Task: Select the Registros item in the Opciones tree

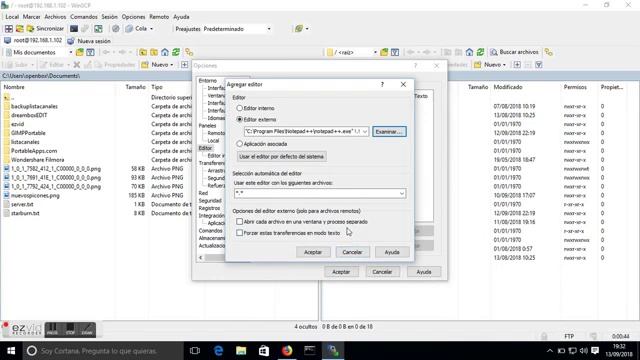Action: [x=209, y=208]
